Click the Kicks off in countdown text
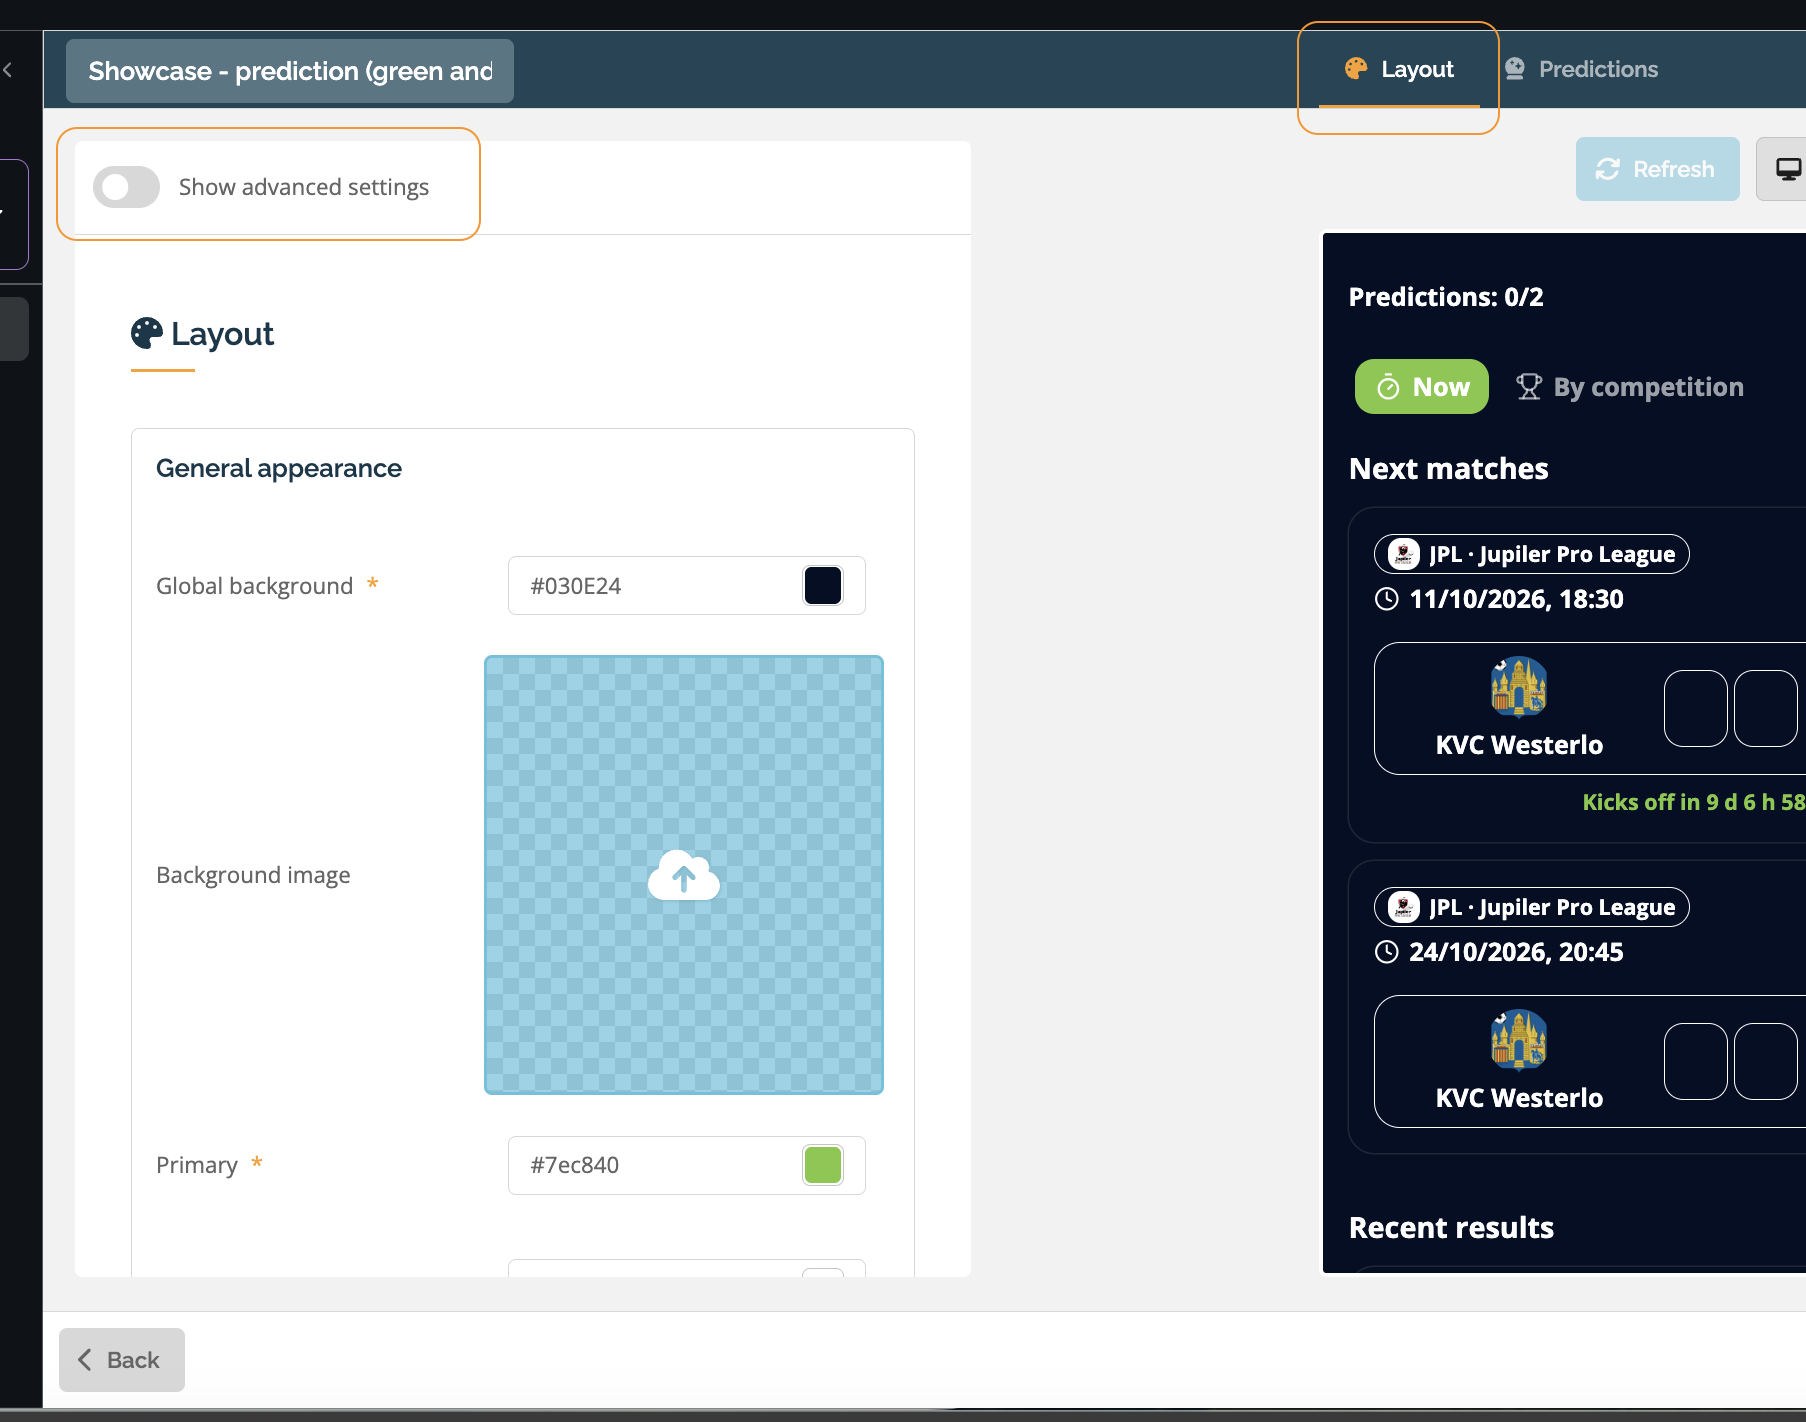This screenshot has width=1806, height=1422. click(1694, 802)
